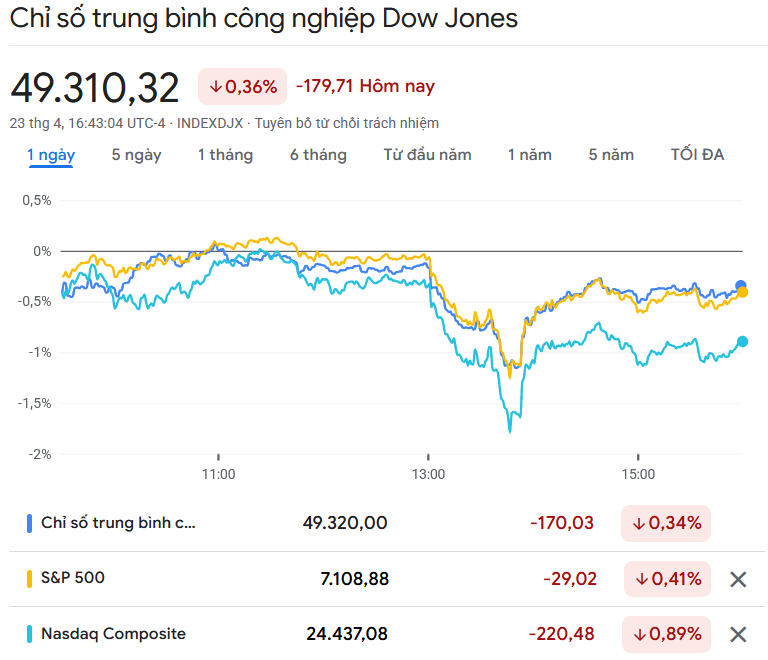Select the "1 ngày" time range tab

[x=51, y=155]
